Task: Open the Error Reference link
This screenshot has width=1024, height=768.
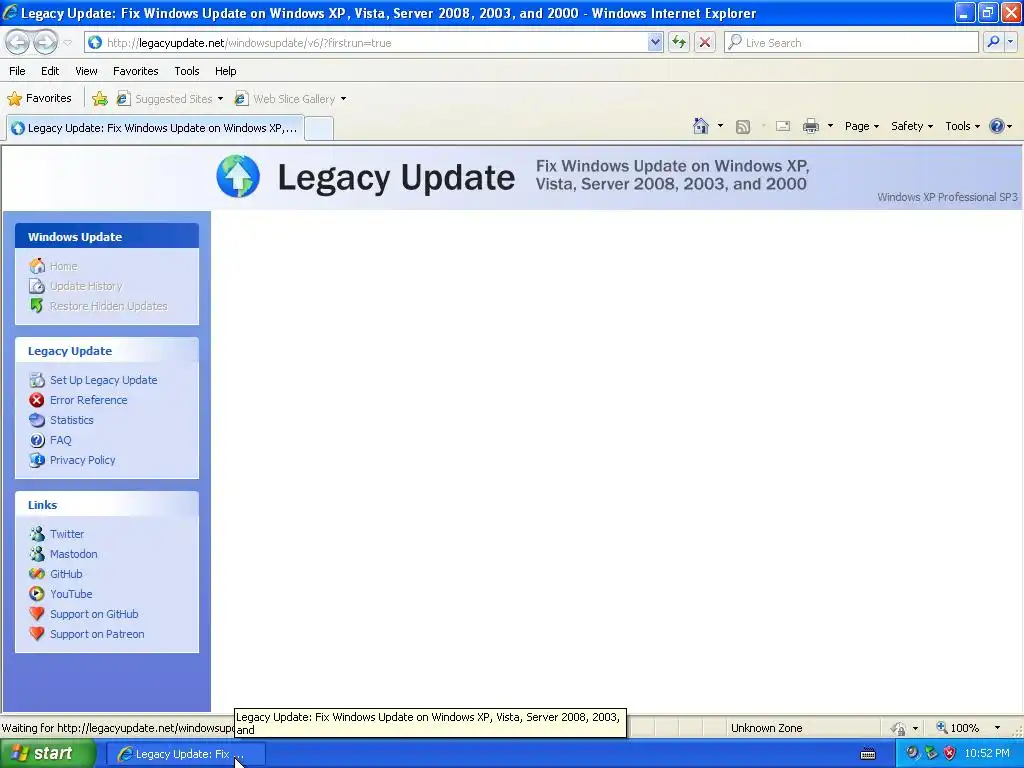Action: [88, 400]
